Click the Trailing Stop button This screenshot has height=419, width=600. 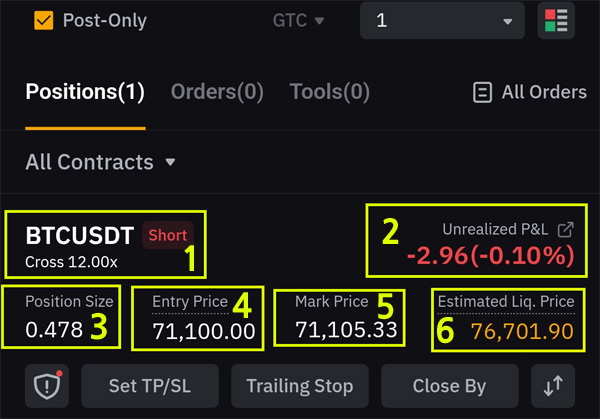(300, 386)
